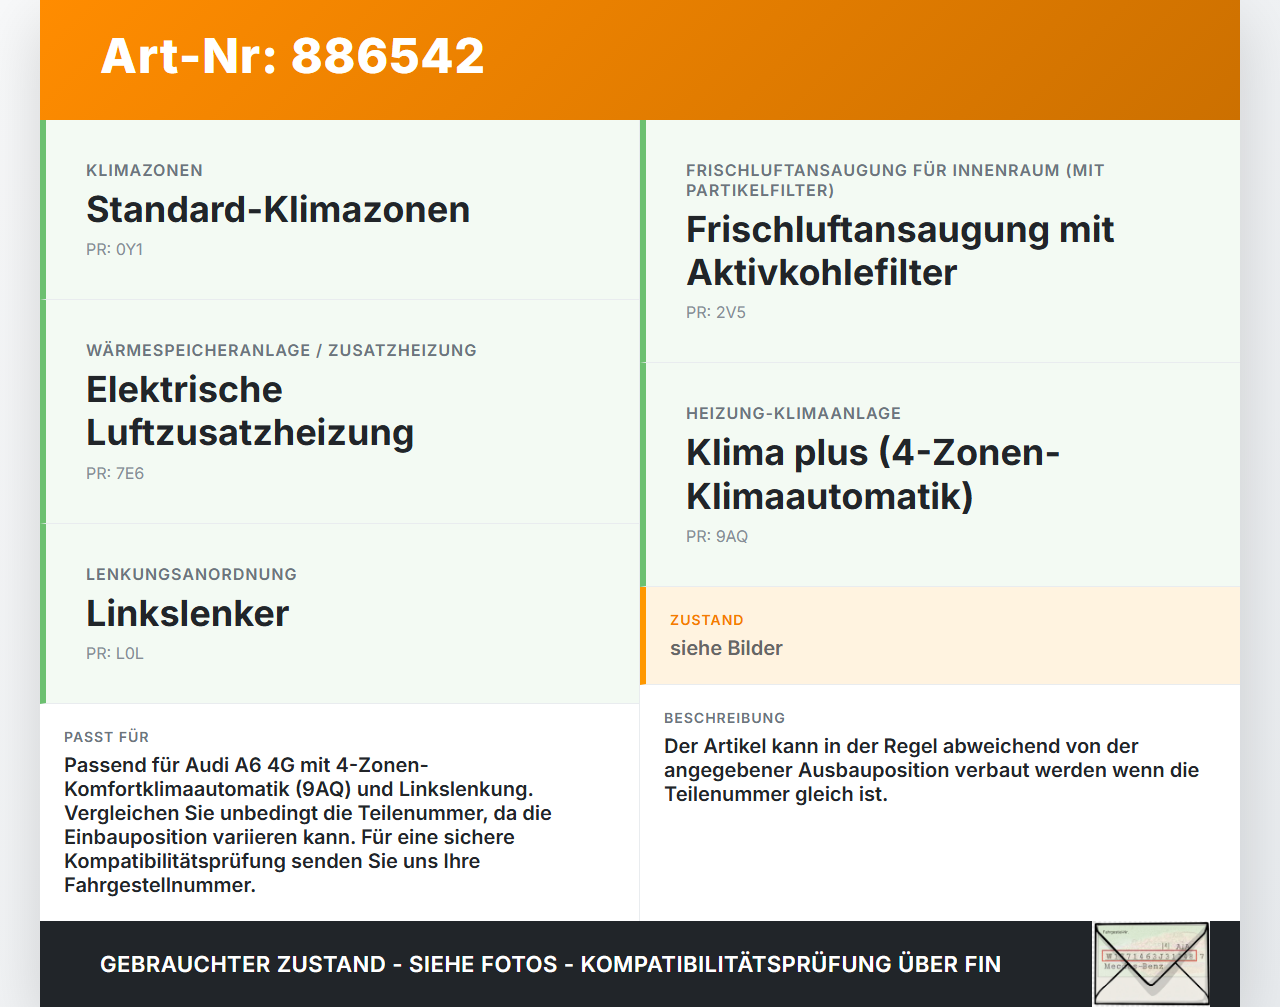Click the PR: 9AQ code
The height and width of the screenshot is (1007, 1280).
717,537
